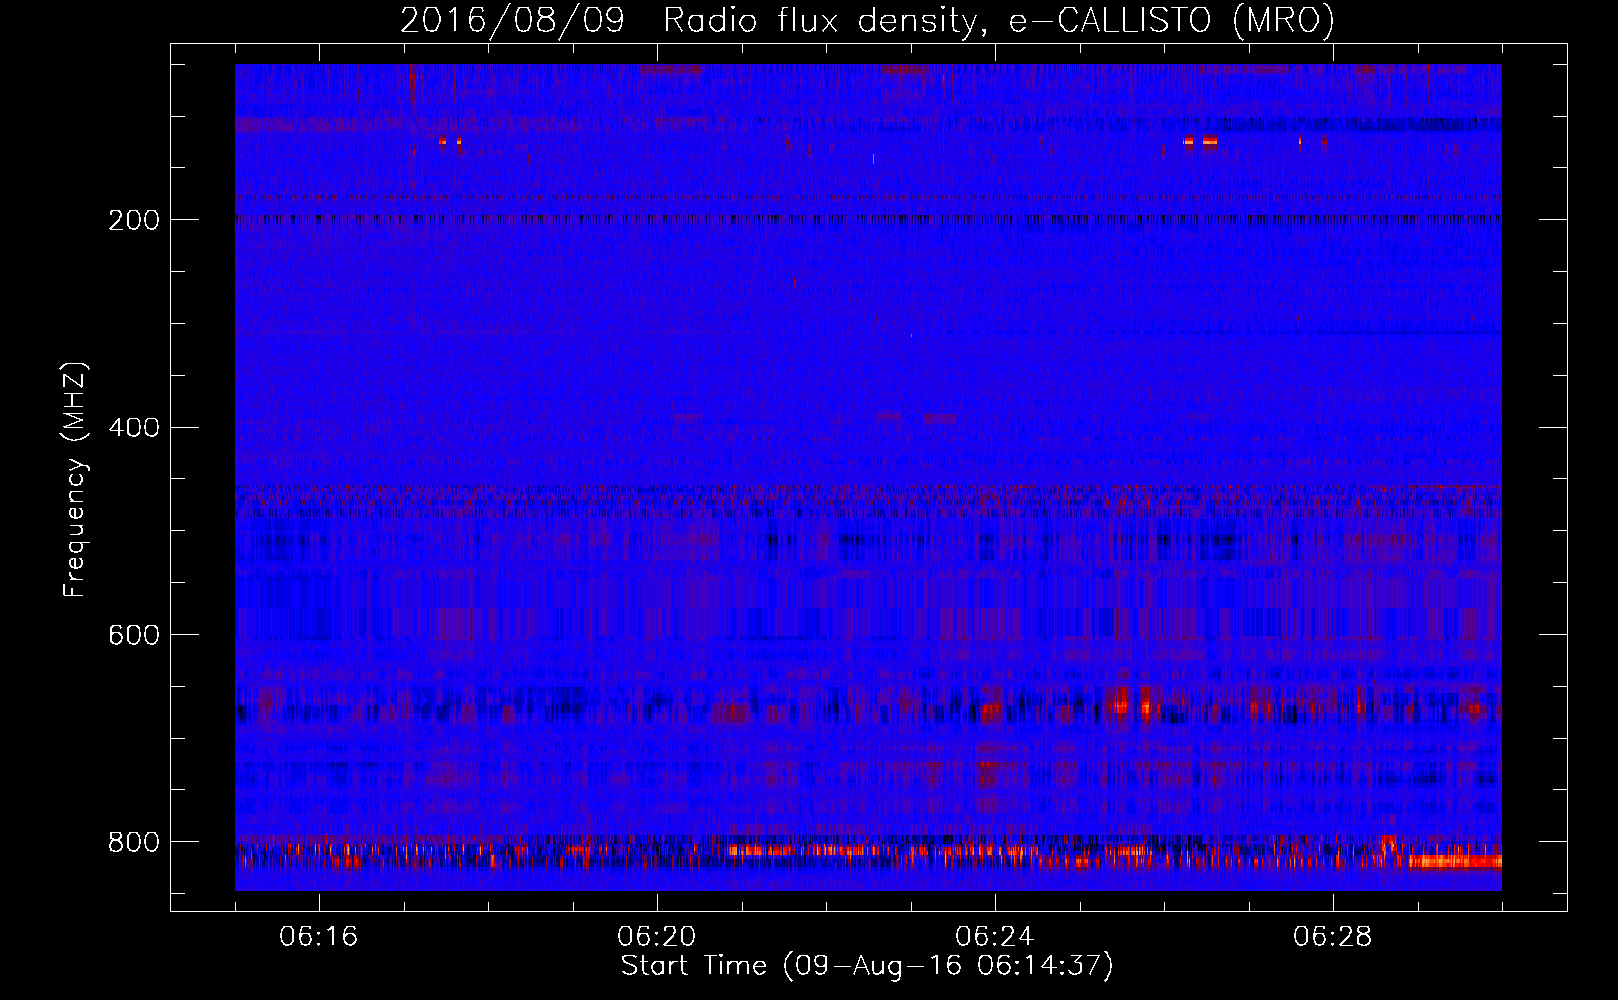Image resolution: width=1618 pixels, height=1000 pixels.
Task: Click the 06:16 time tick label
Action: [319, 937]
